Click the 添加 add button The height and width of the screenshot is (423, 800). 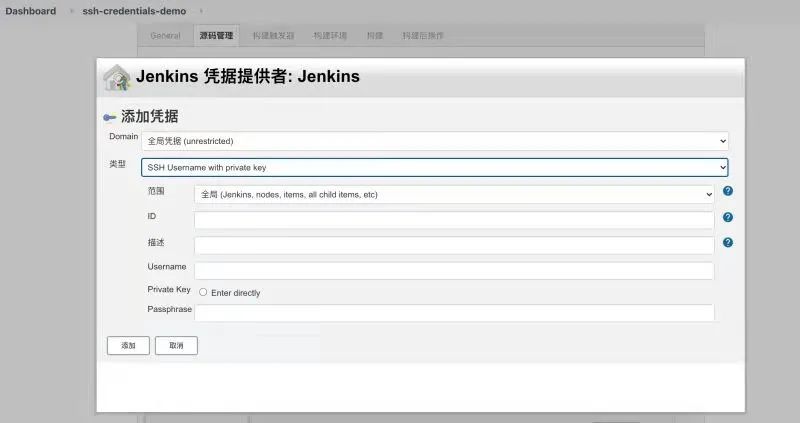128,345
